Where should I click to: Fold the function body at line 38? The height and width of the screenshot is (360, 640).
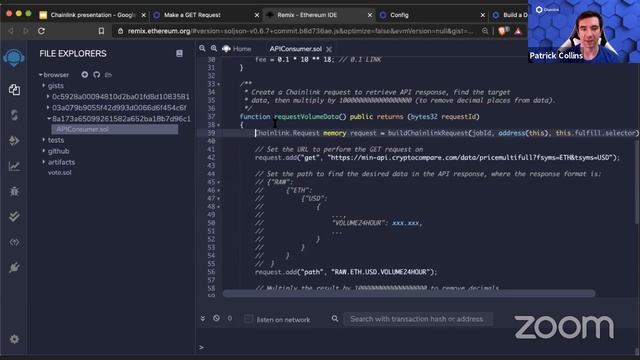click(x=219, y=125)
